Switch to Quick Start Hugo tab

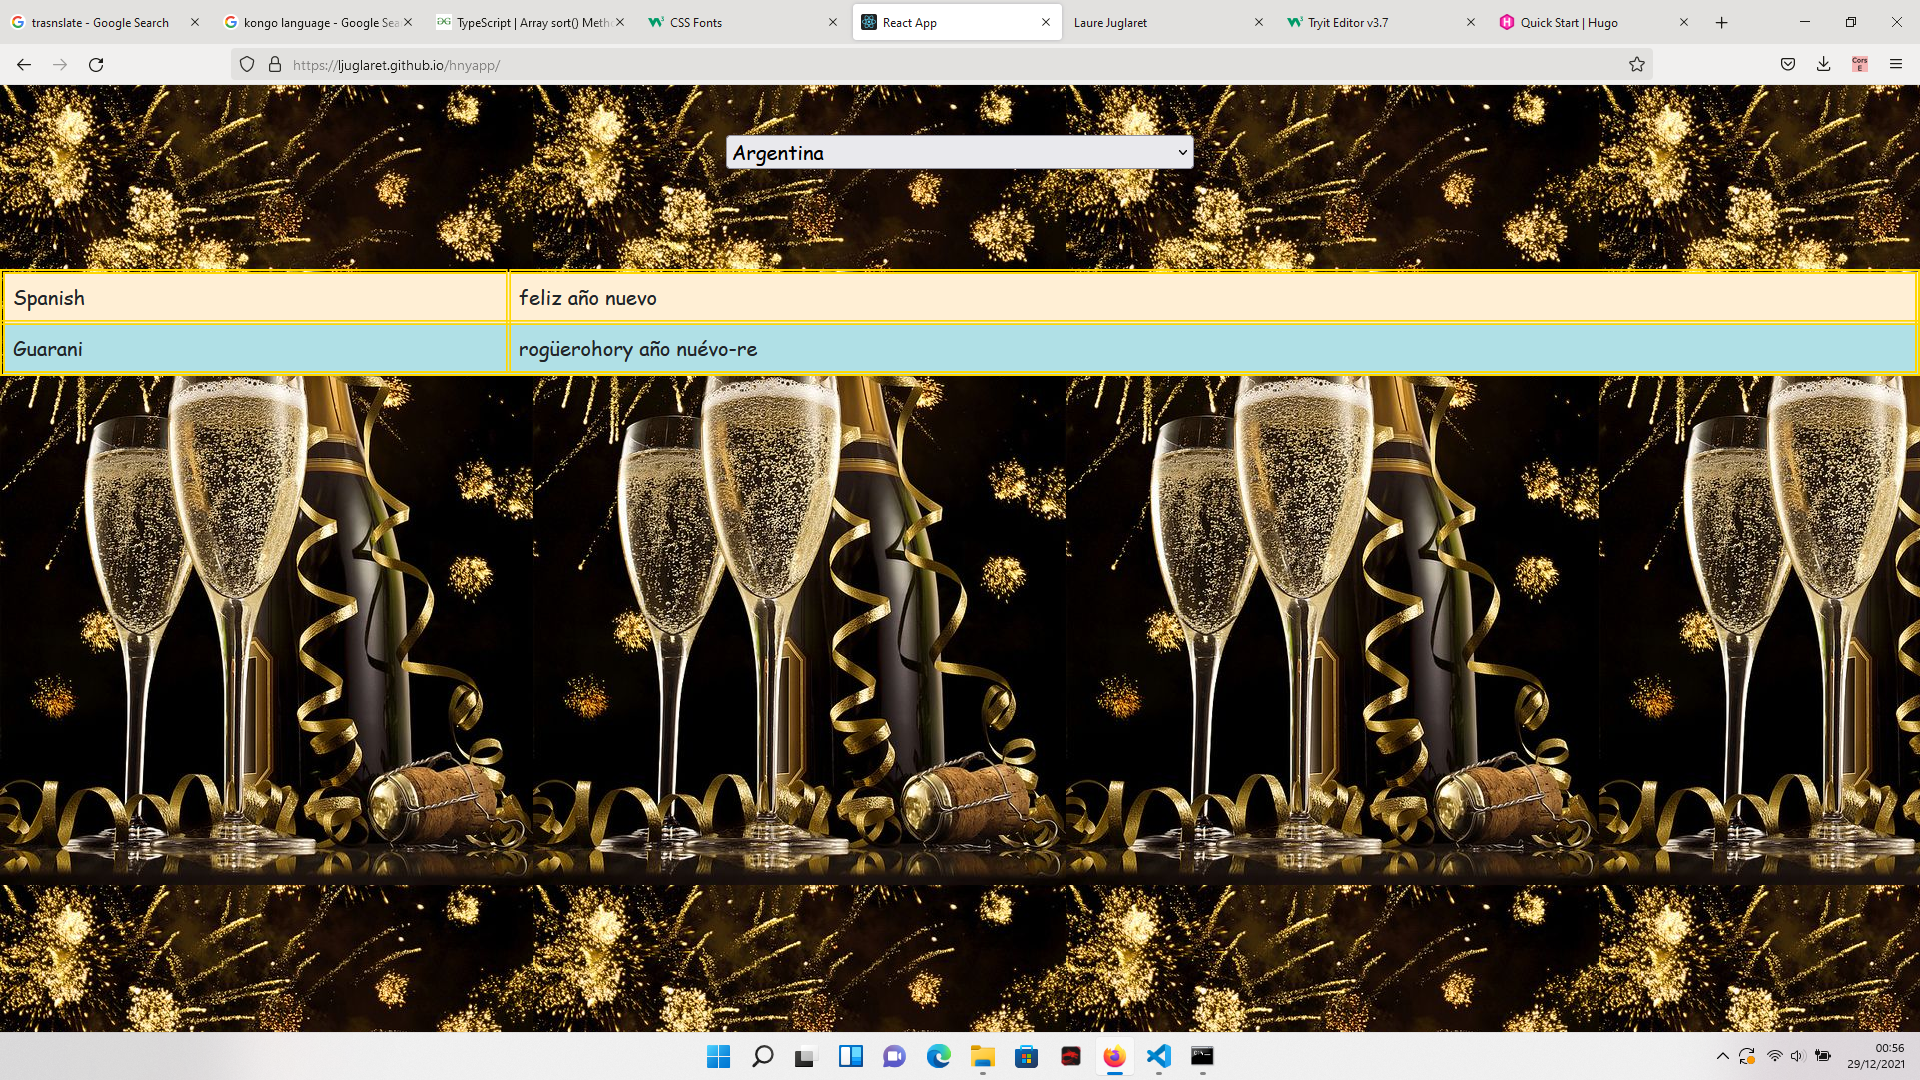tap(1580, 22)
